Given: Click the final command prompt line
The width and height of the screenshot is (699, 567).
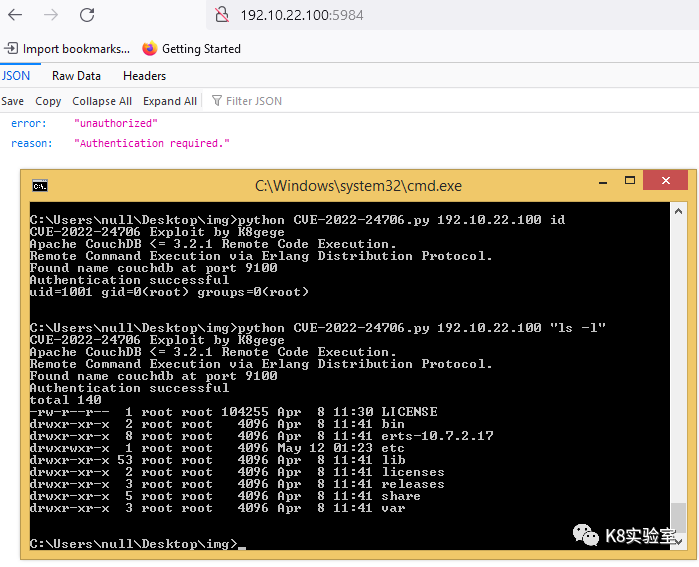Looking at the screenshot, I should [138, 544].
